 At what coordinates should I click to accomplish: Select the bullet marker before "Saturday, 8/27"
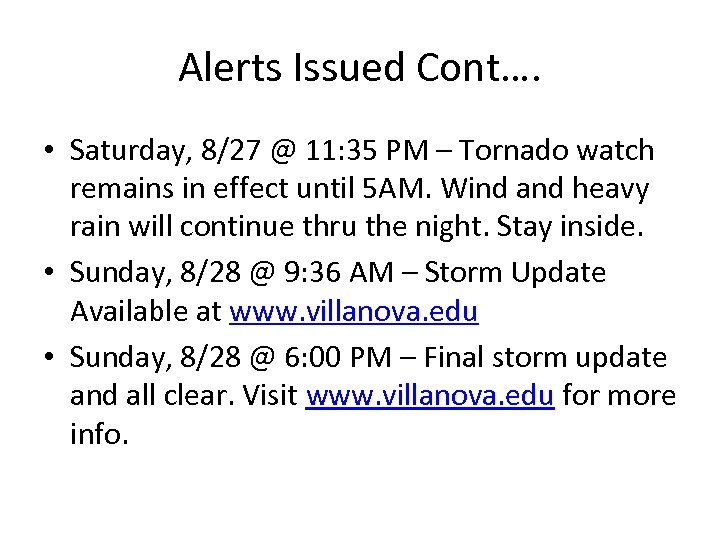(x=48, y=153)
